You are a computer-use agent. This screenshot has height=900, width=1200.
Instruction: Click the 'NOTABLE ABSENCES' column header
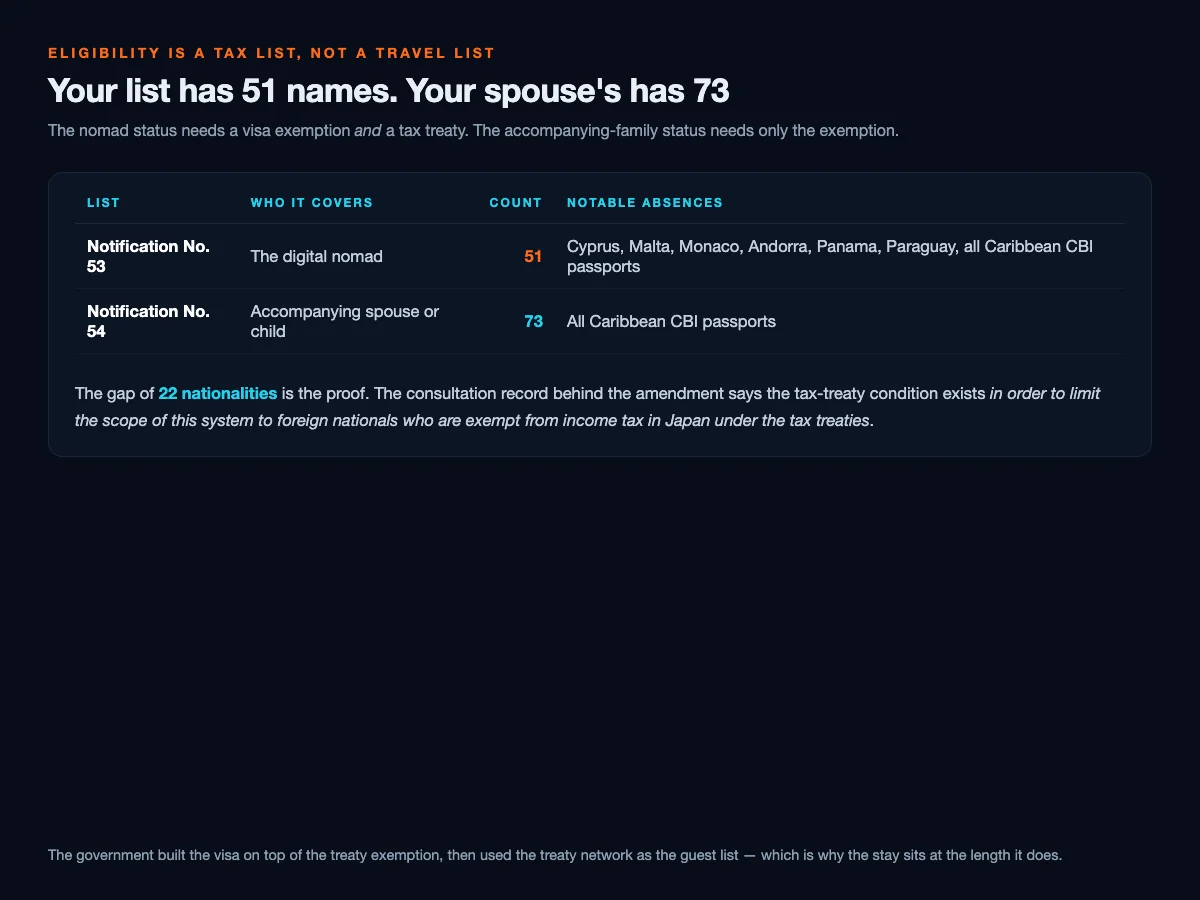[645, 203]
